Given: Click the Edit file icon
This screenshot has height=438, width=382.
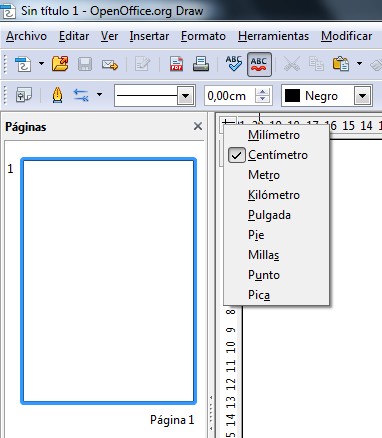Looking at the screenshot, I should [x=143, y=64].
